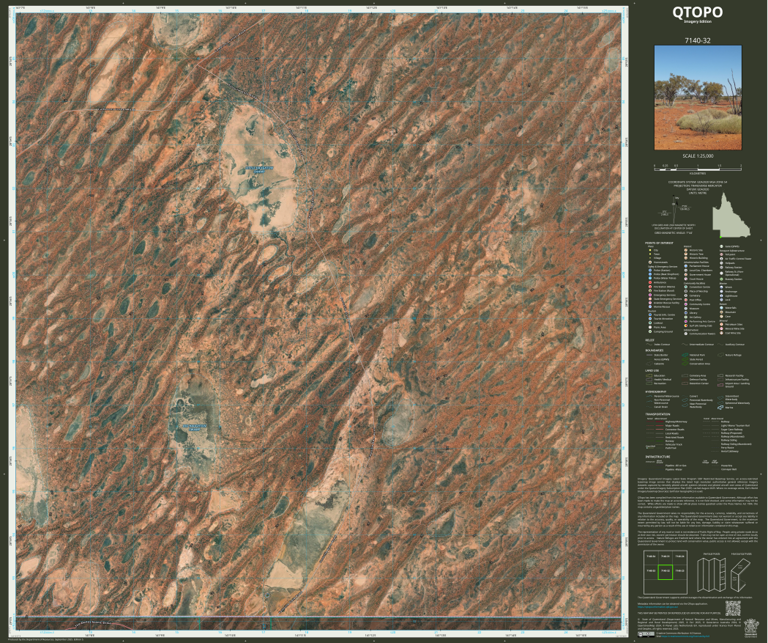Click the Queensland state locator map

(731, 214)
